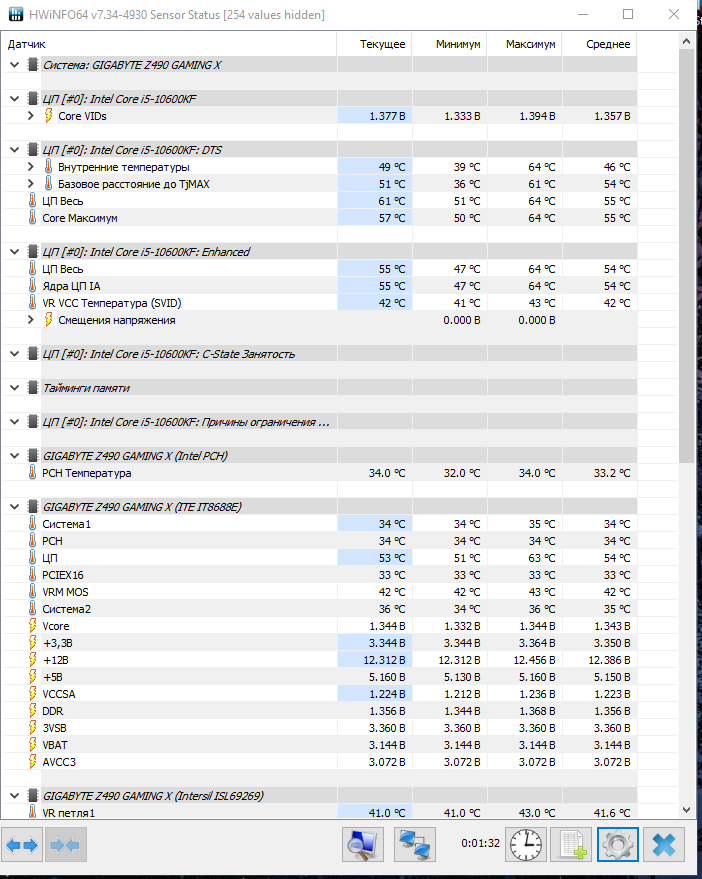Screen dimensions: 702x879
Task: Open sensor settings gear icon
Action: 617,845
